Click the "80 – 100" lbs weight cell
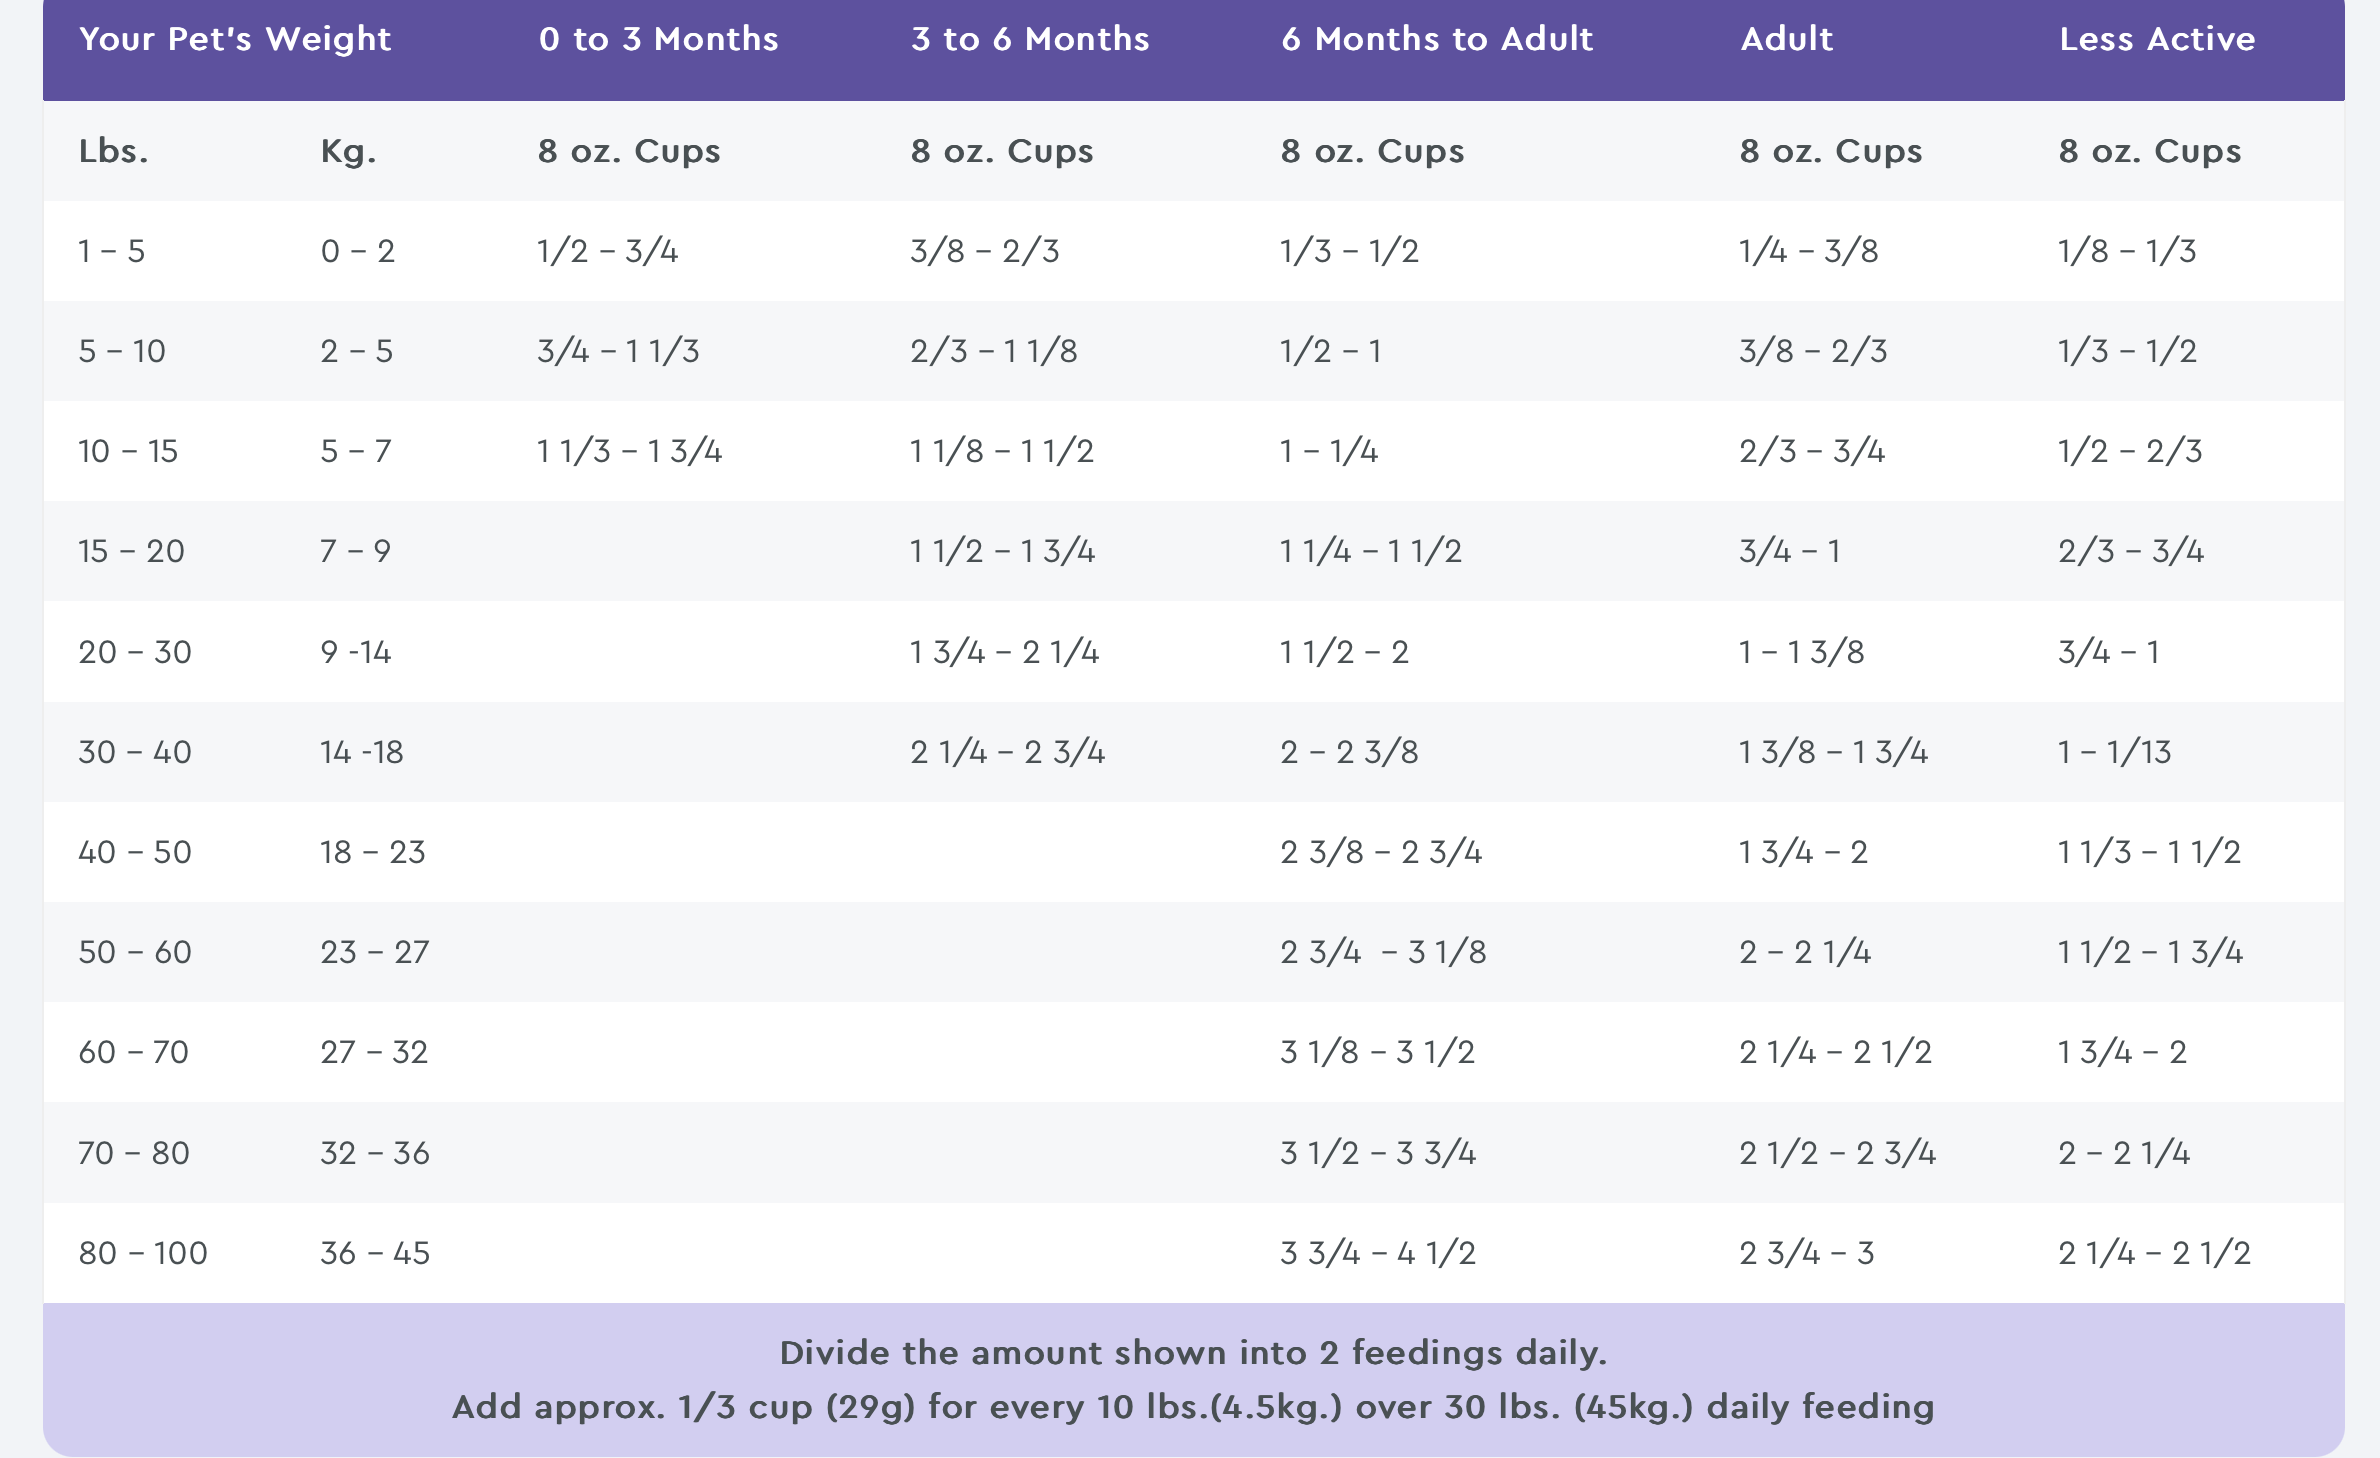 [143, 1253]
